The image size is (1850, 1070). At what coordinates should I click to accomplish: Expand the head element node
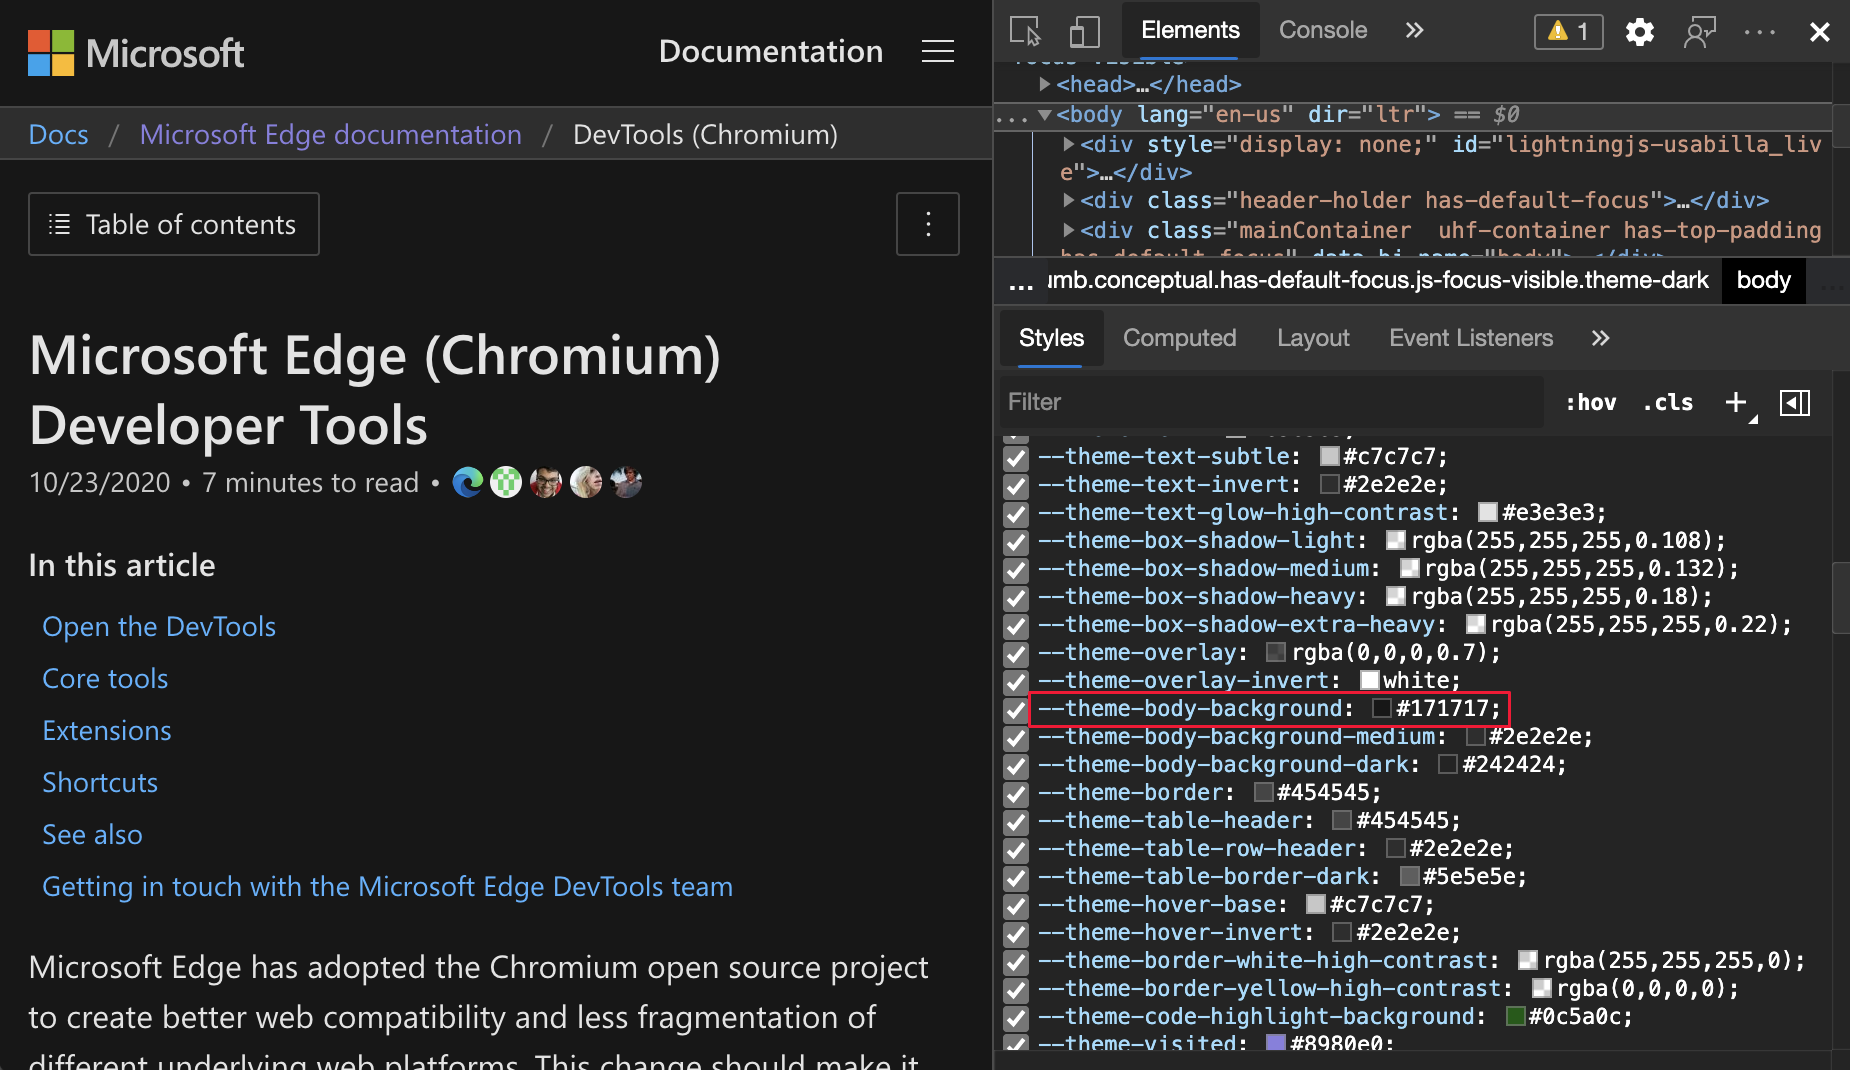pos(1046,84)
